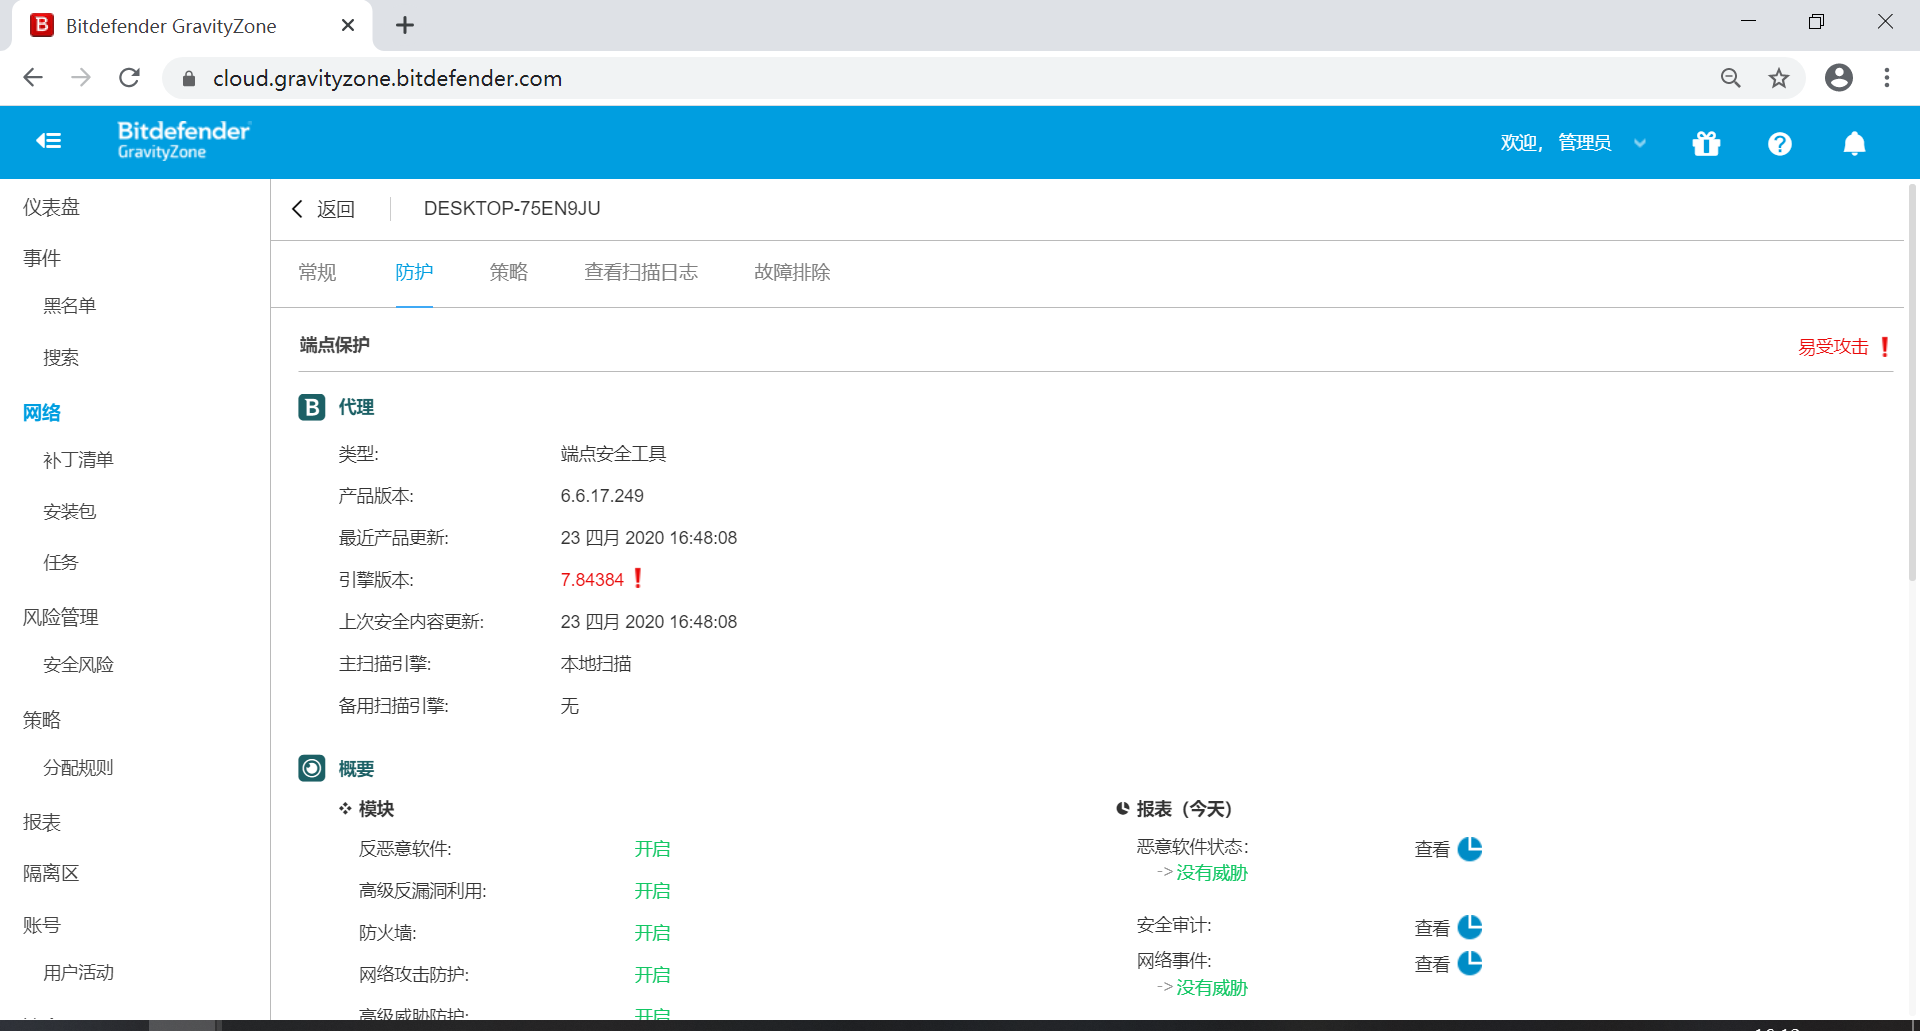The height and width of the screenshot is (1031, 1920).
Task: Click 开启 status for 反恶意软件
Action: tap(652, 849)
